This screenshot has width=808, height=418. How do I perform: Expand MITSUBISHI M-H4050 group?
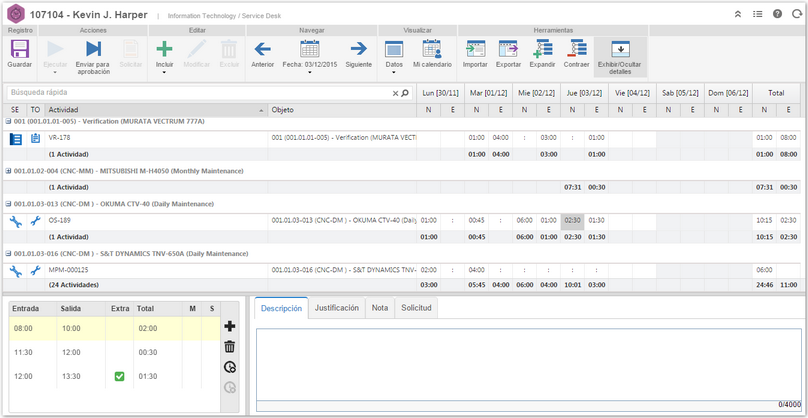[x=8, y=171]
